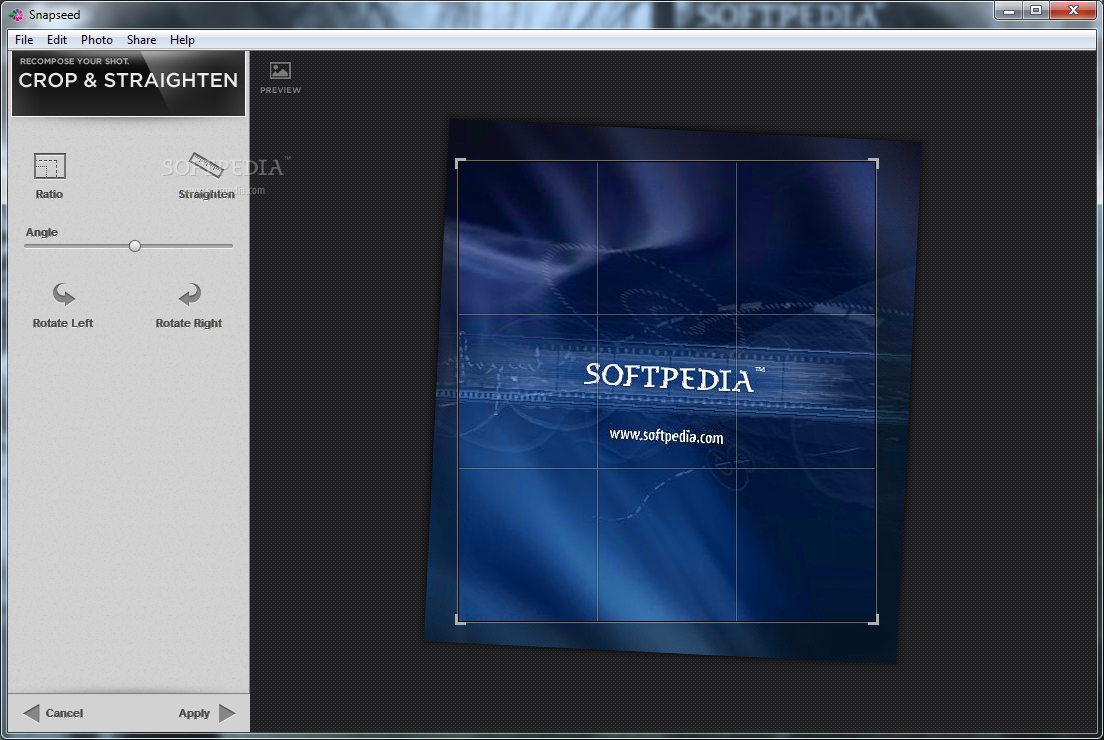Viewport: 1104px width, 740px height.
Task: Click the Angle label text
Action: pos(42,232)
